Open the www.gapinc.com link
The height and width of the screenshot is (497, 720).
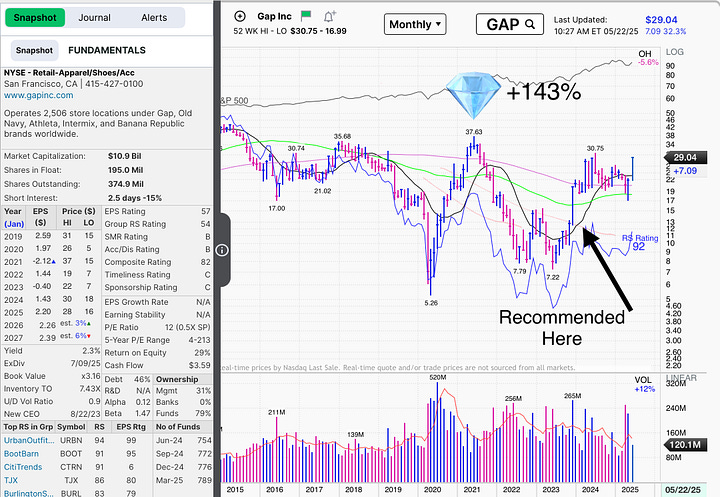pos(39,95)
